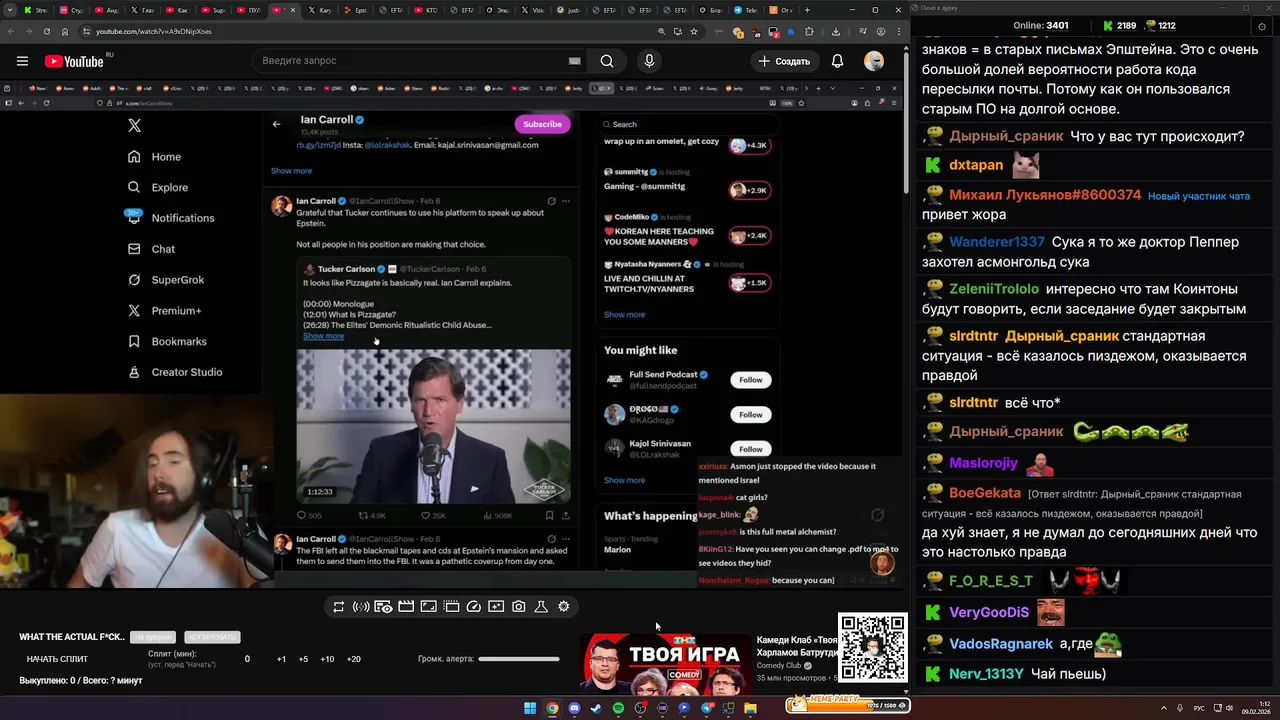Click the loop/repeat icon in the stream toolbar

coord(339,607)
